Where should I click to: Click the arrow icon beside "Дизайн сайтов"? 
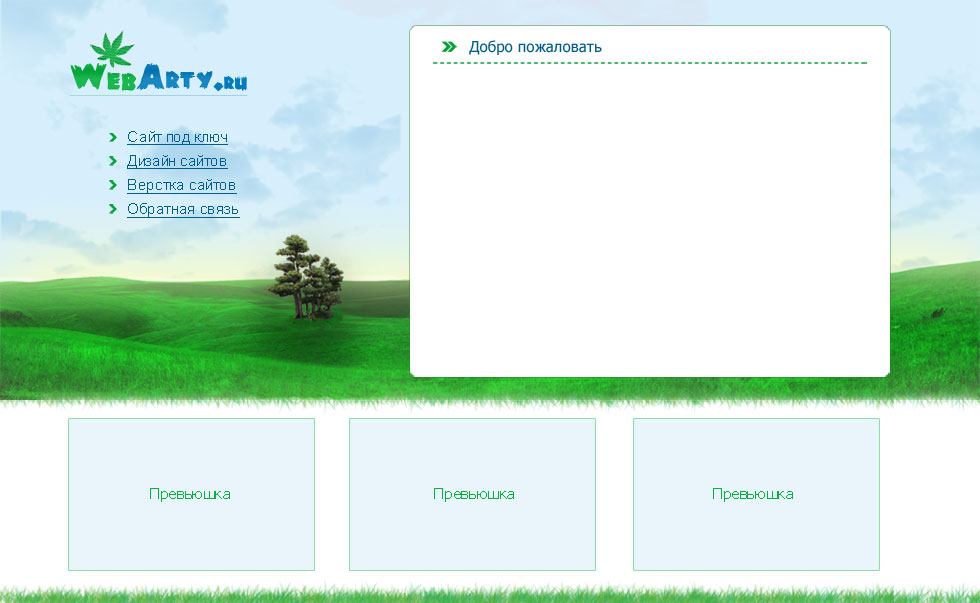point(115,161)
